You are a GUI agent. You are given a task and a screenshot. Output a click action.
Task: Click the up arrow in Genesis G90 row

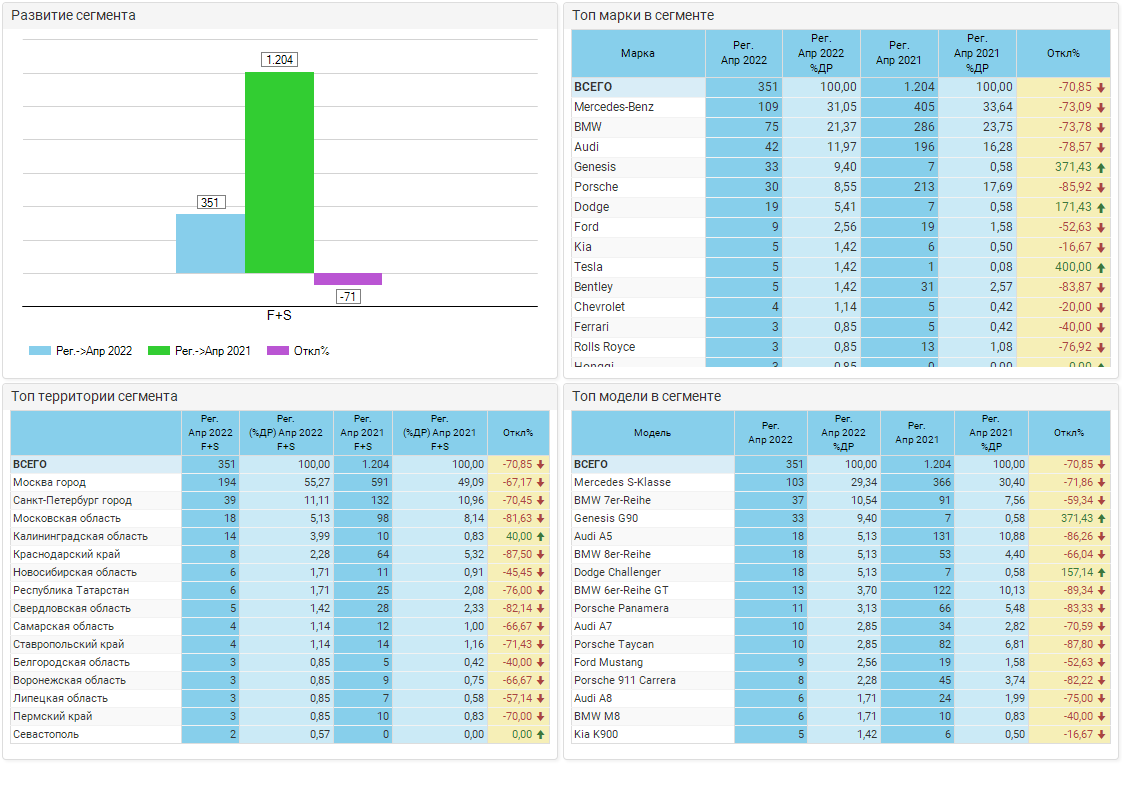1101,519
